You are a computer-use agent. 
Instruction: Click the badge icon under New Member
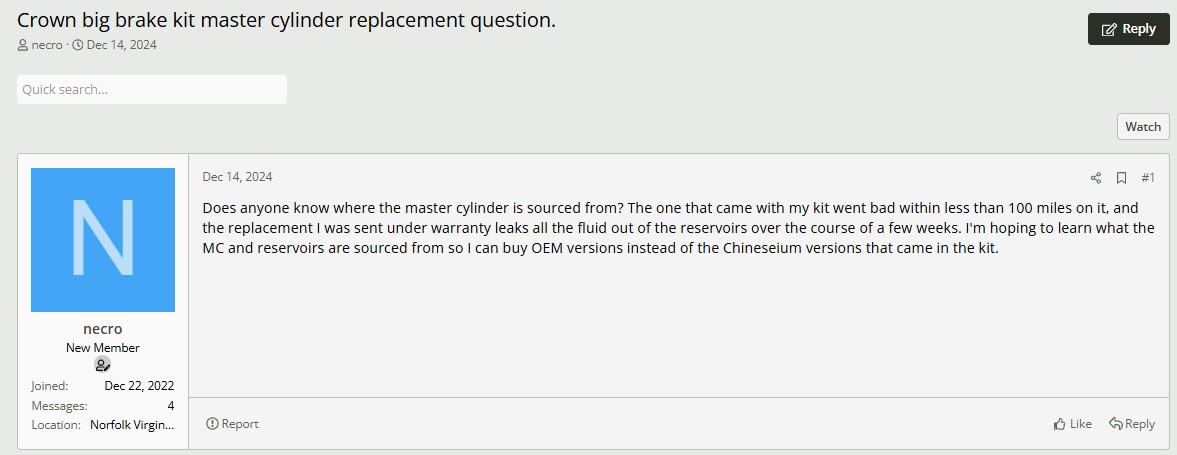[x=103, y=365]
